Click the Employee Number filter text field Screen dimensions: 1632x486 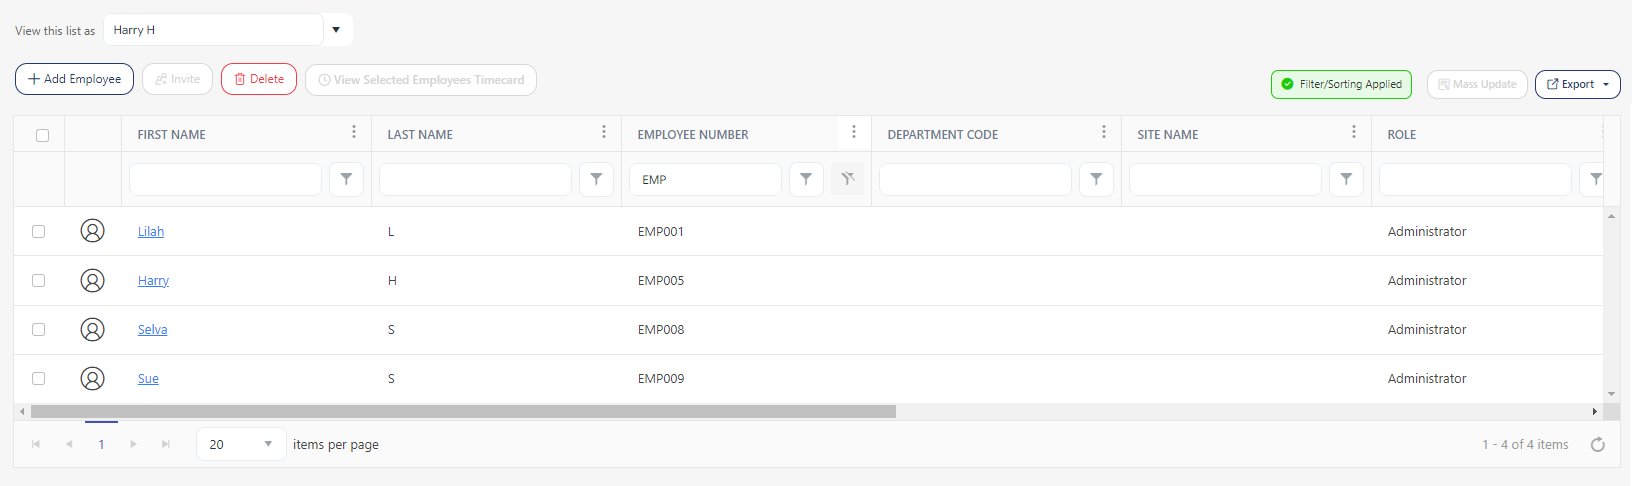pyautogui.click(x=706, y=180)
